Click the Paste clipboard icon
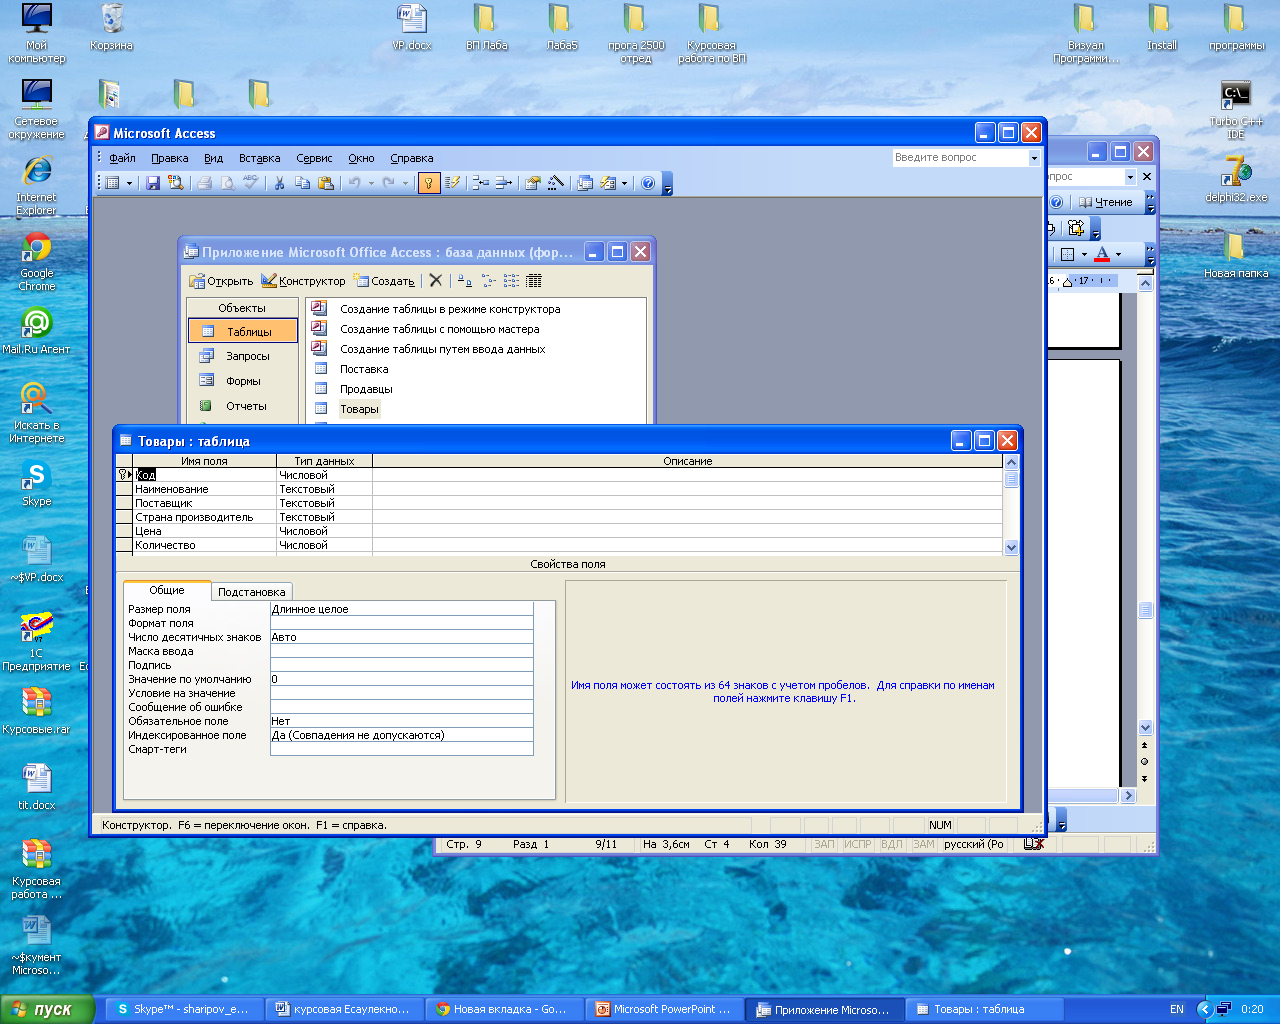 [x=325, y=183]
